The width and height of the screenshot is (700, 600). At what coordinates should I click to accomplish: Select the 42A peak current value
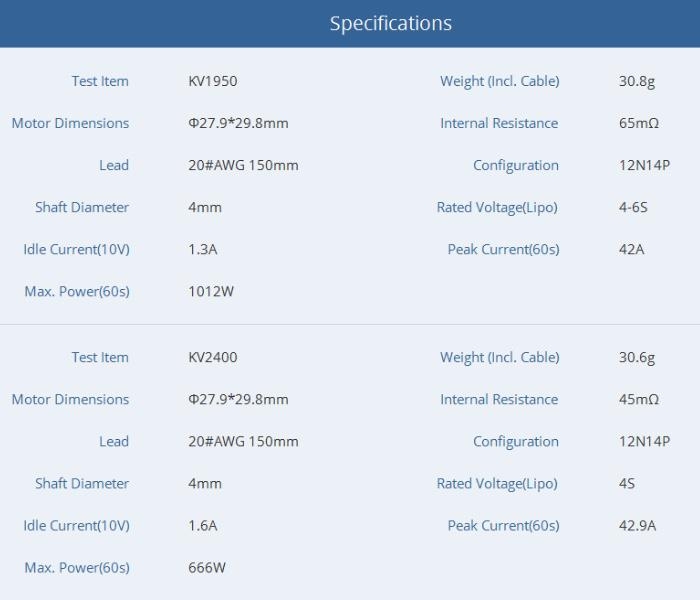tap(632, 249)
